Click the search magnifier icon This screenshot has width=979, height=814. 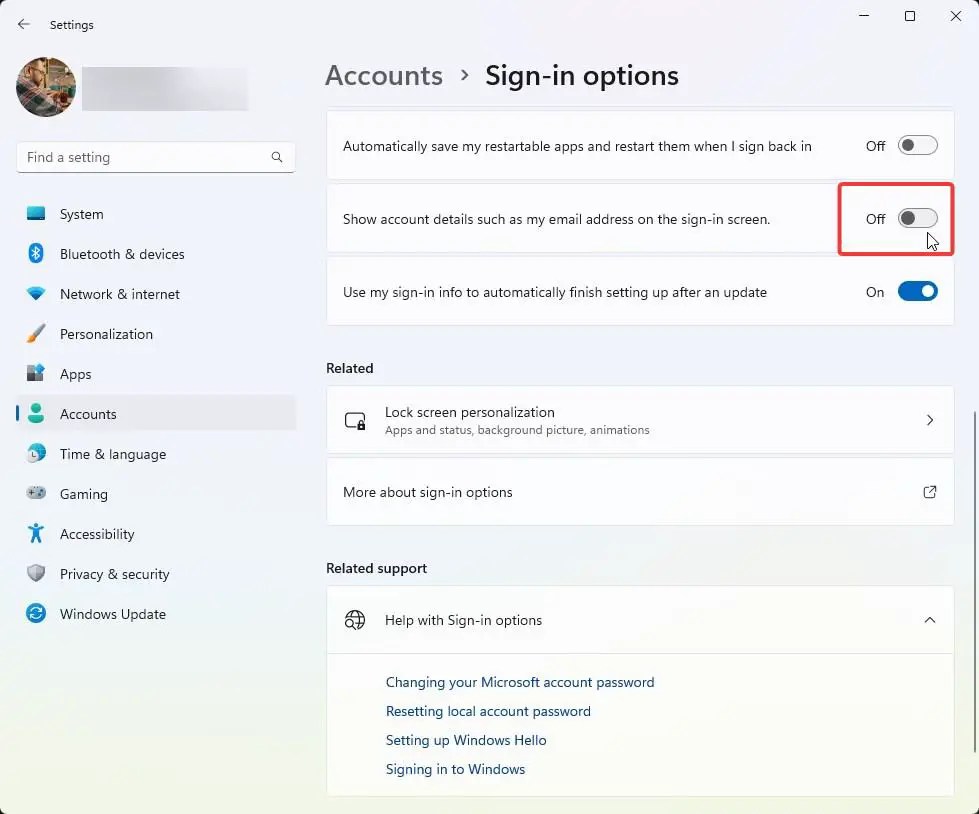[x=277, y=157]
